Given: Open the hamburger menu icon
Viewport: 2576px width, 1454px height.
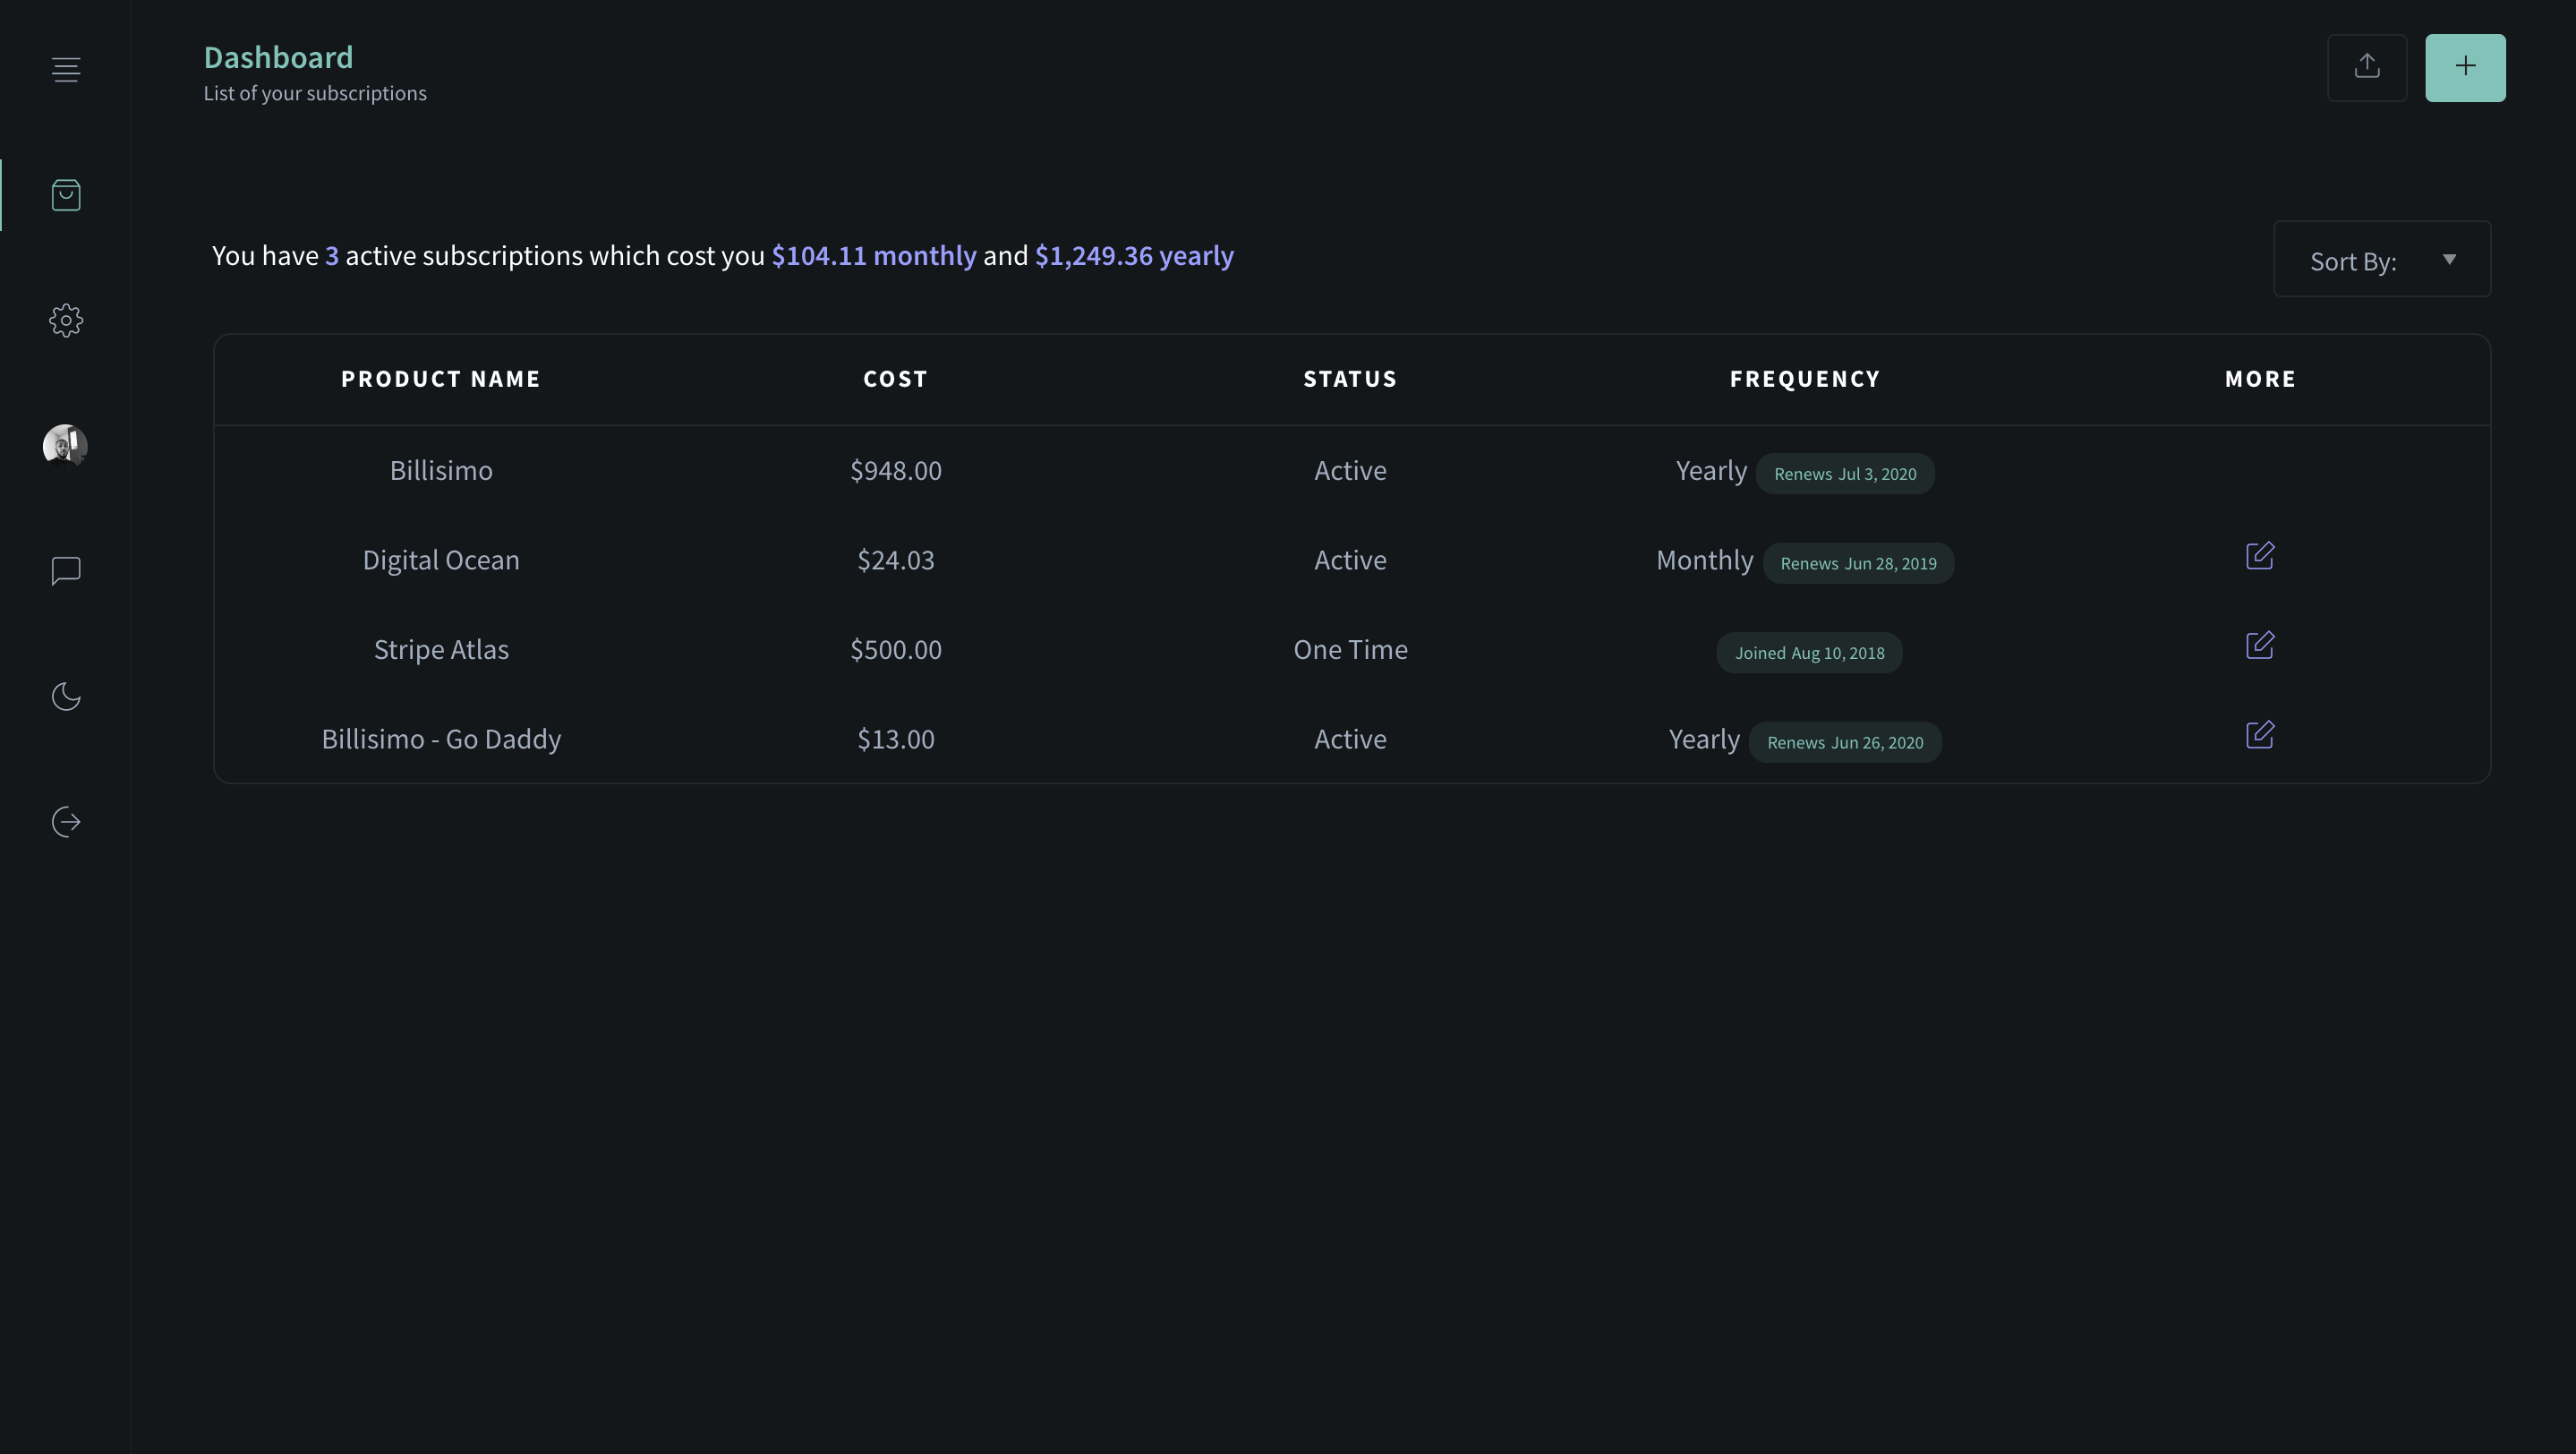Looking at the screenshot, I should pos(66,69).
